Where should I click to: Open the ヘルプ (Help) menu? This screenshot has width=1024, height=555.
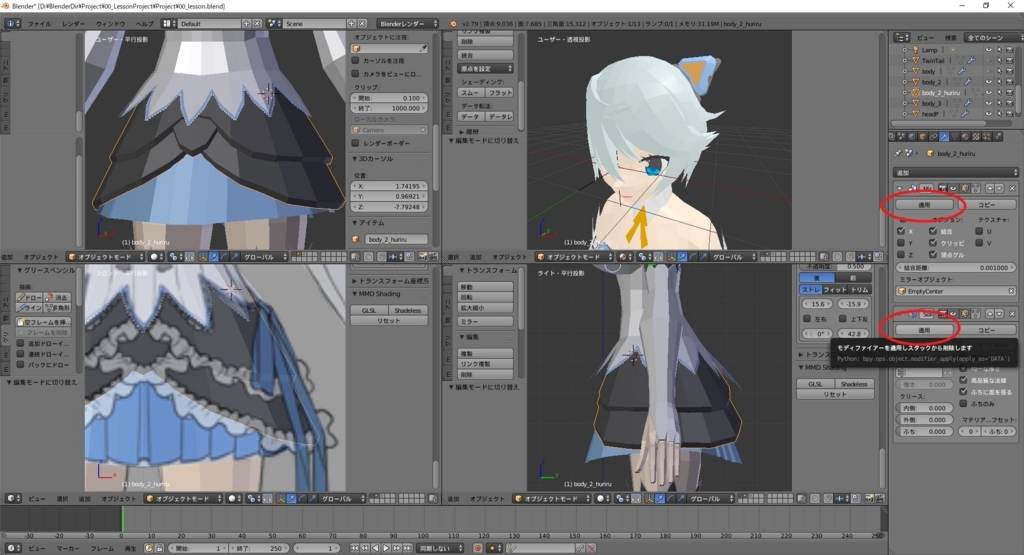point(144,24)
